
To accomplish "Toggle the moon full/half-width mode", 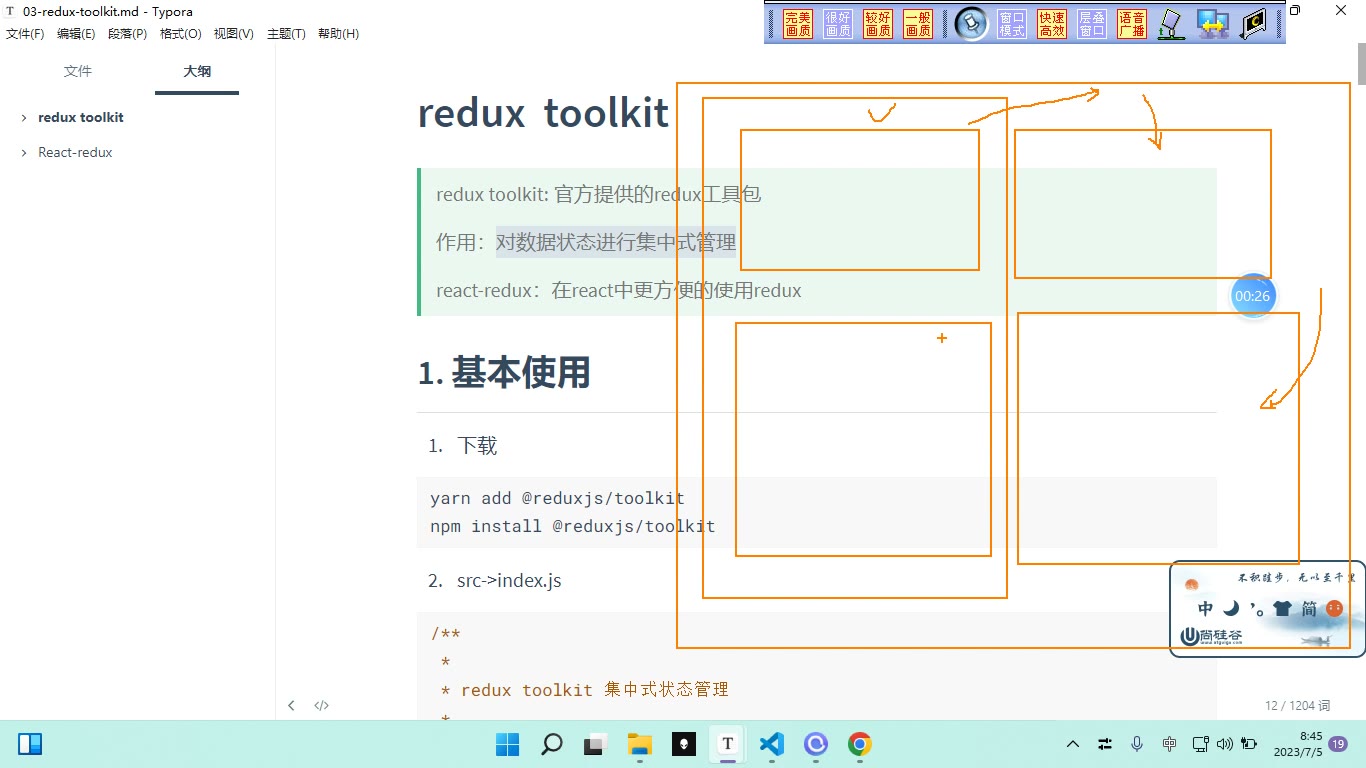I will (1231, 608).
